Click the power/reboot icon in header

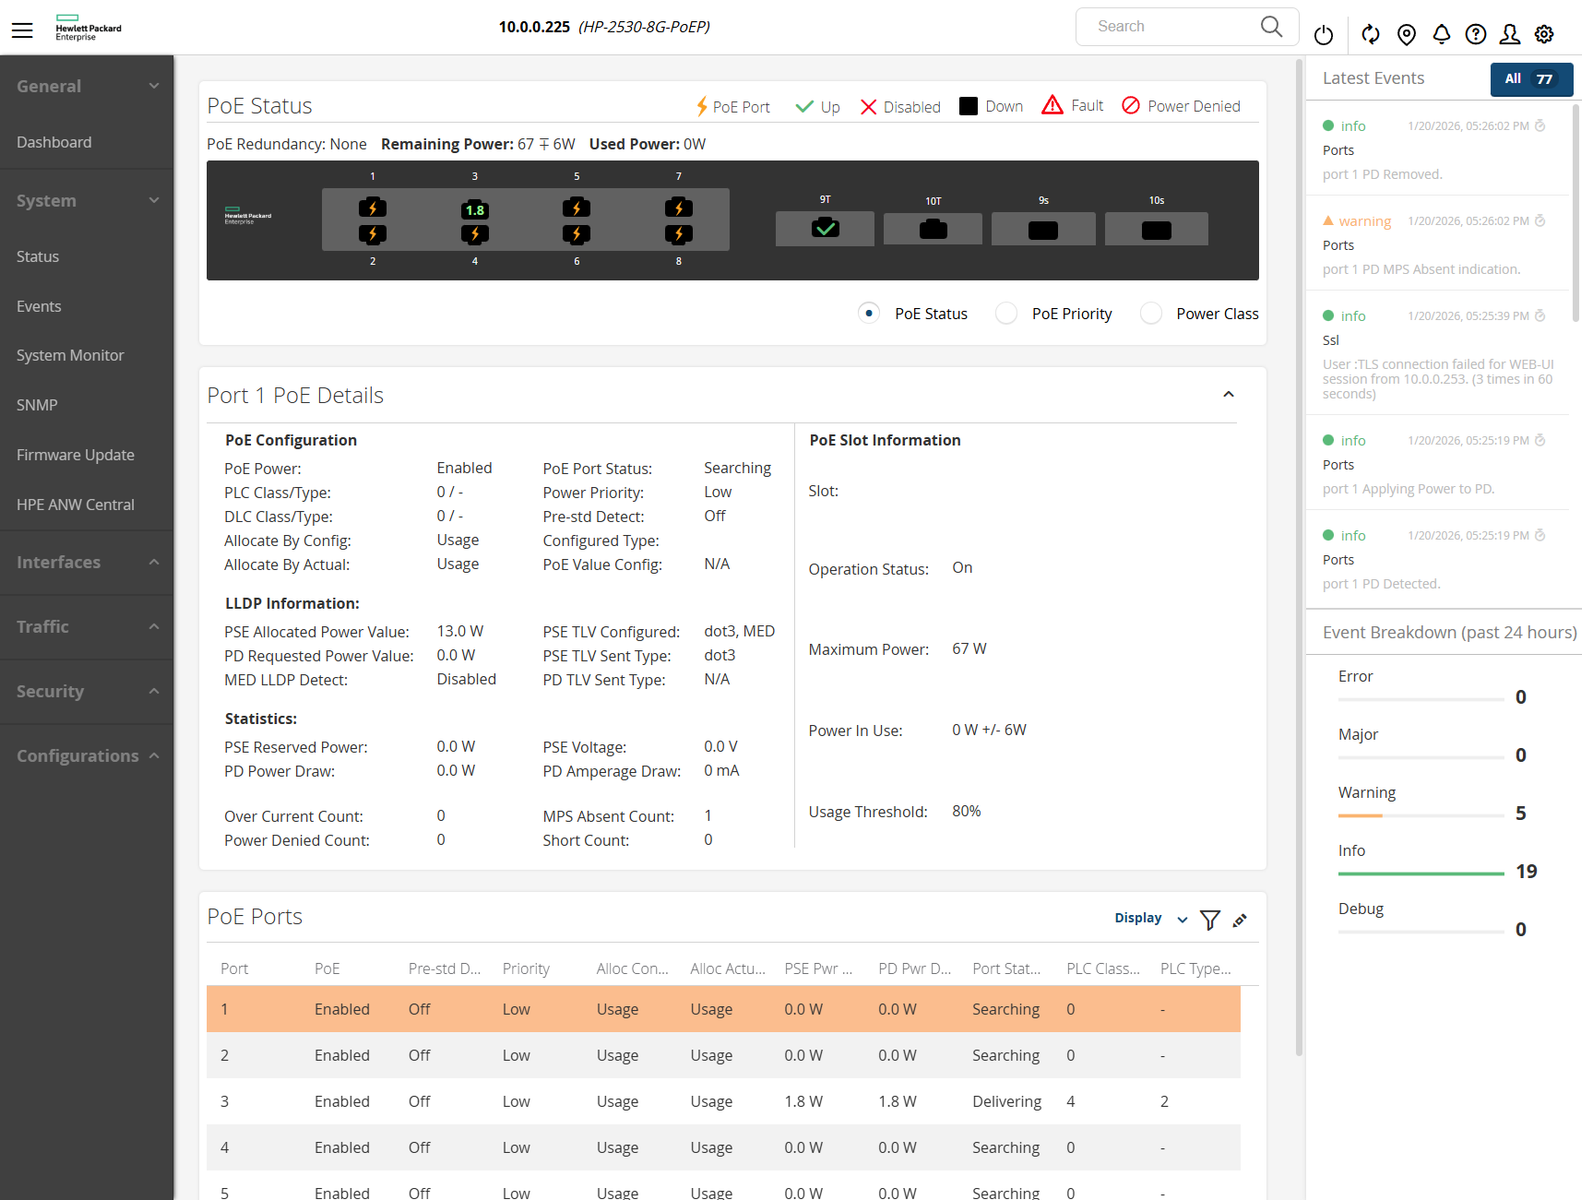(1323, 35)
